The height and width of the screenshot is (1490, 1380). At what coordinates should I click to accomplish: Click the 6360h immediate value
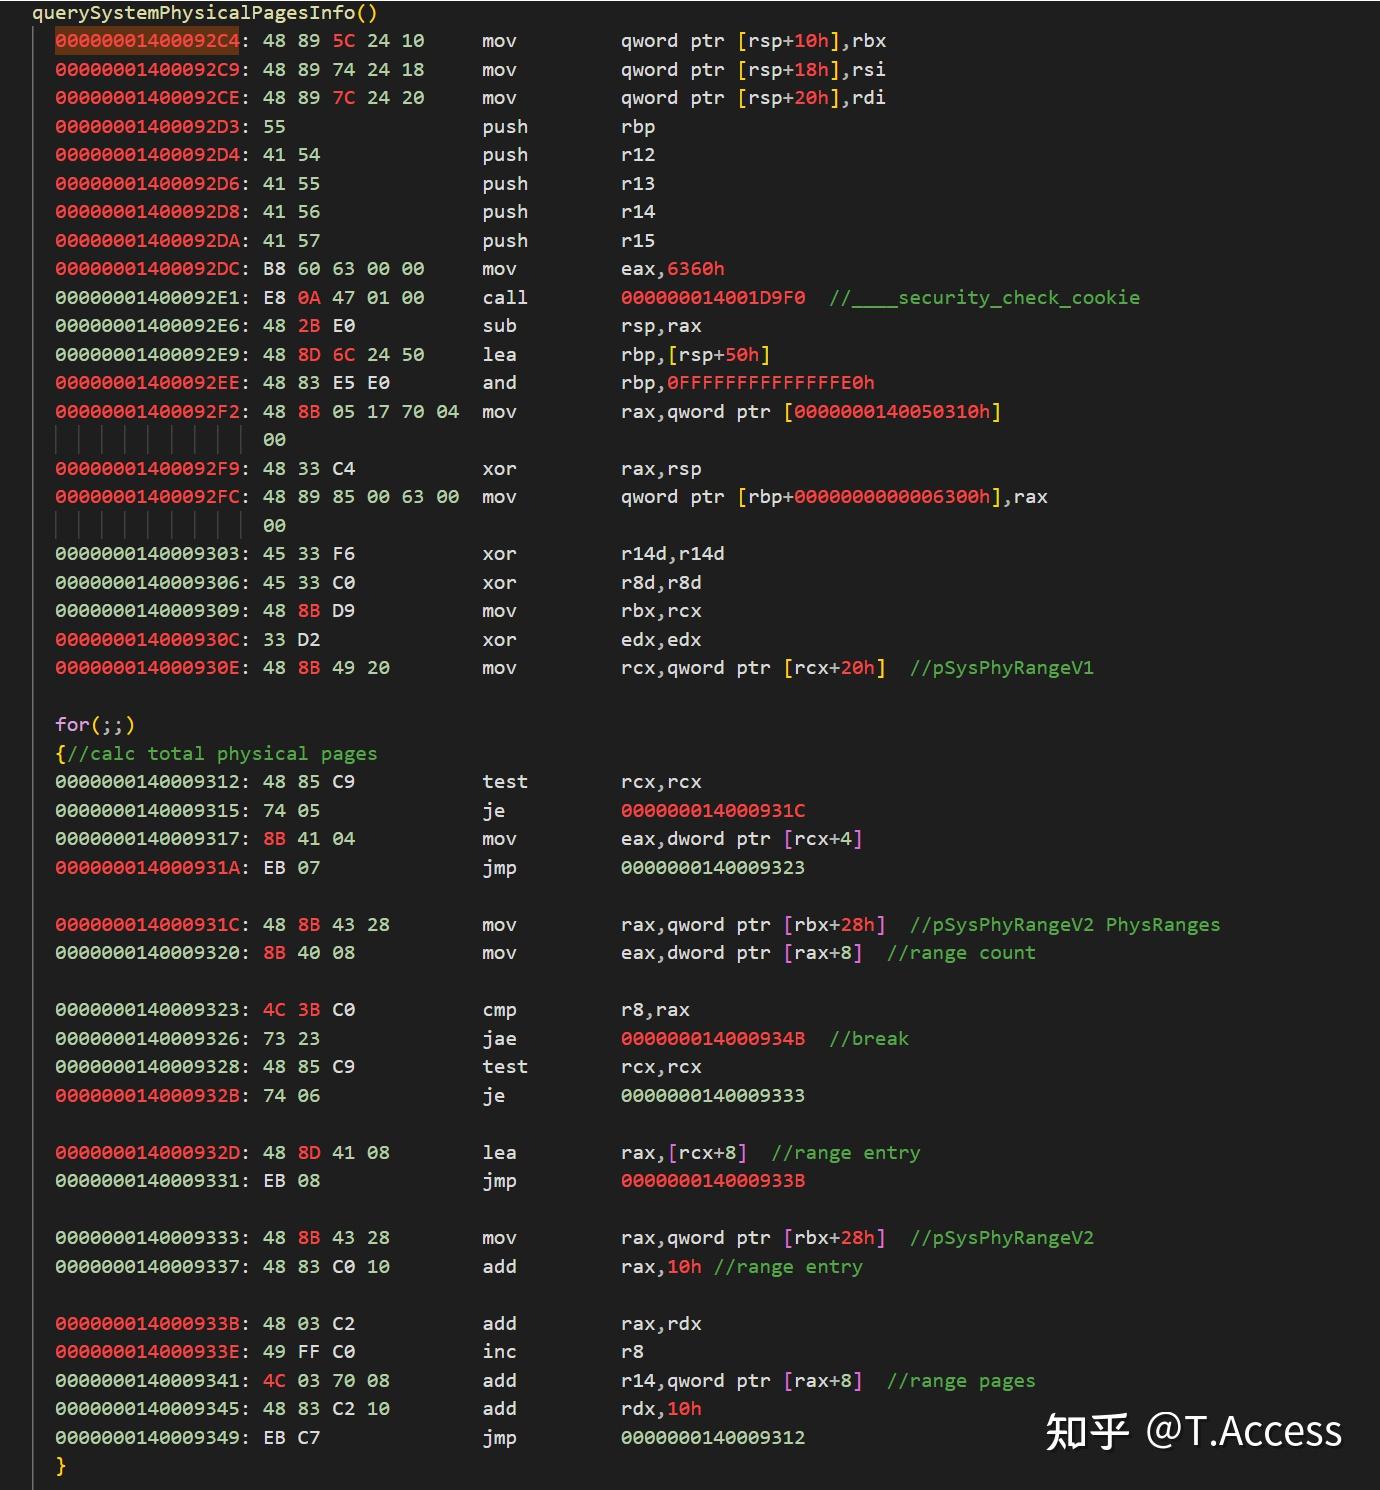pos(695,269)
